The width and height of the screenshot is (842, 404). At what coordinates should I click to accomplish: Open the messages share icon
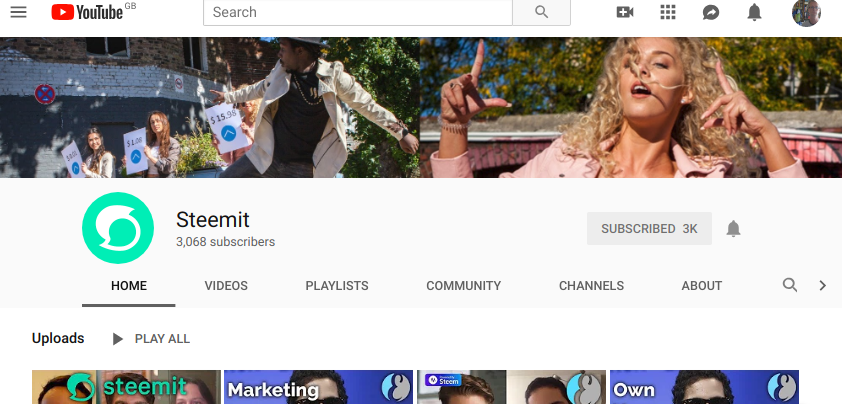click(x=711, y=12)
